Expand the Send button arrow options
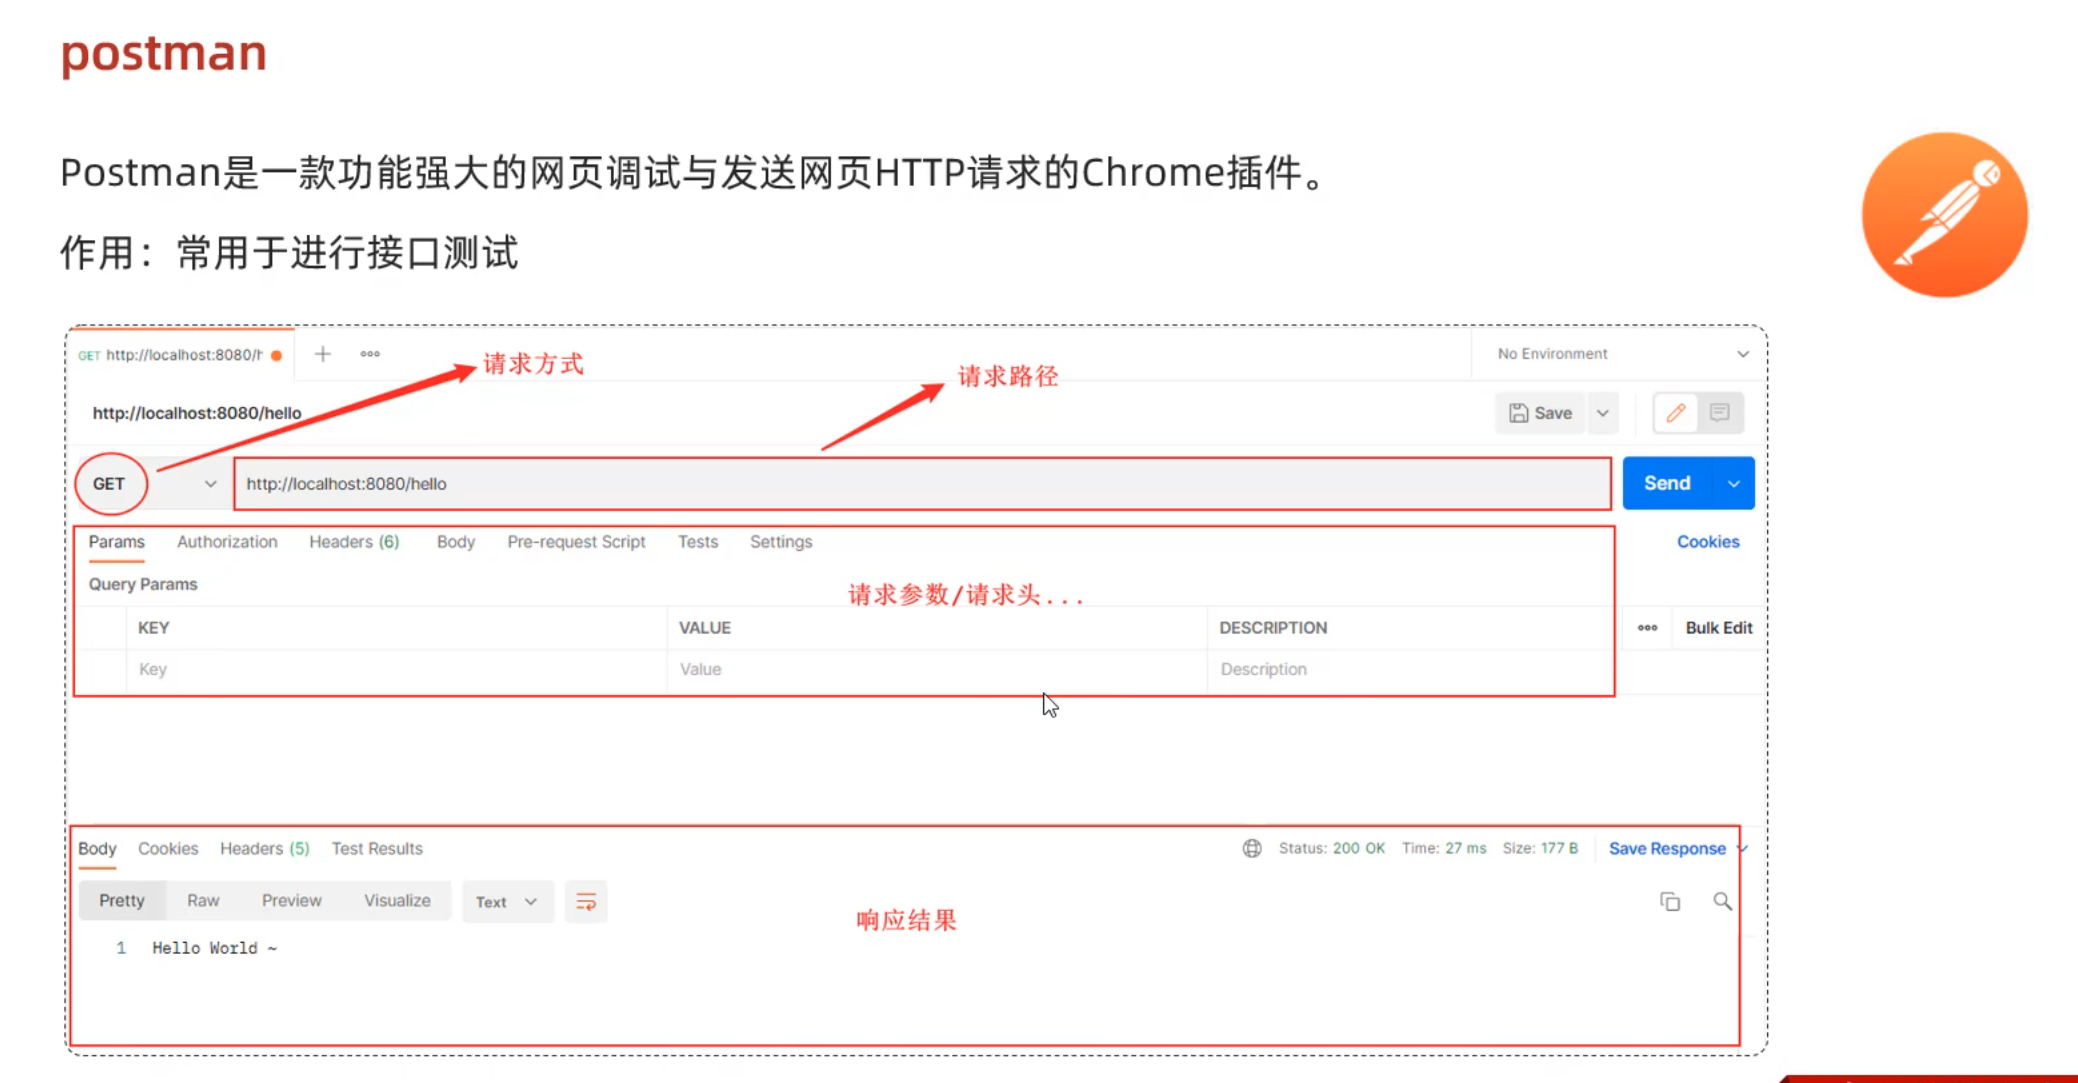 pos(1734,484)
